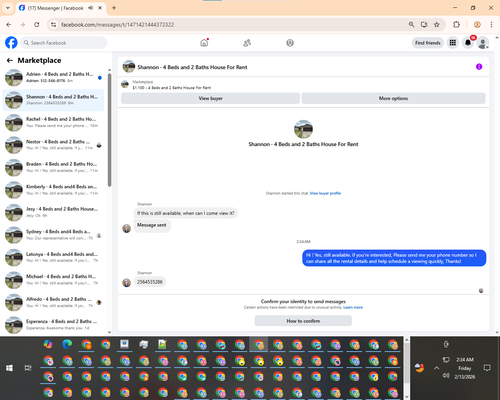The width and height of the screenshot is (500, 400).
Task: Open the Facebook menu grid icon
Action: (x=453, y=43)
